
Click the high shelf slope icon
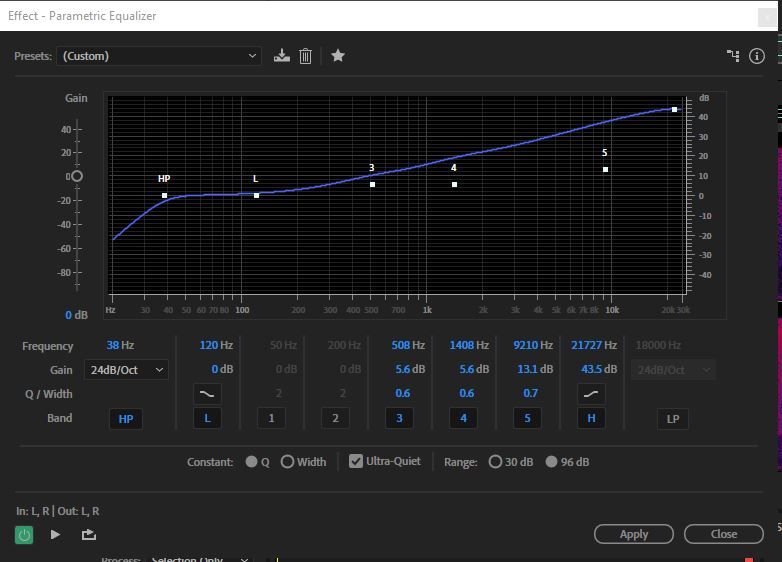click(591, 394)
